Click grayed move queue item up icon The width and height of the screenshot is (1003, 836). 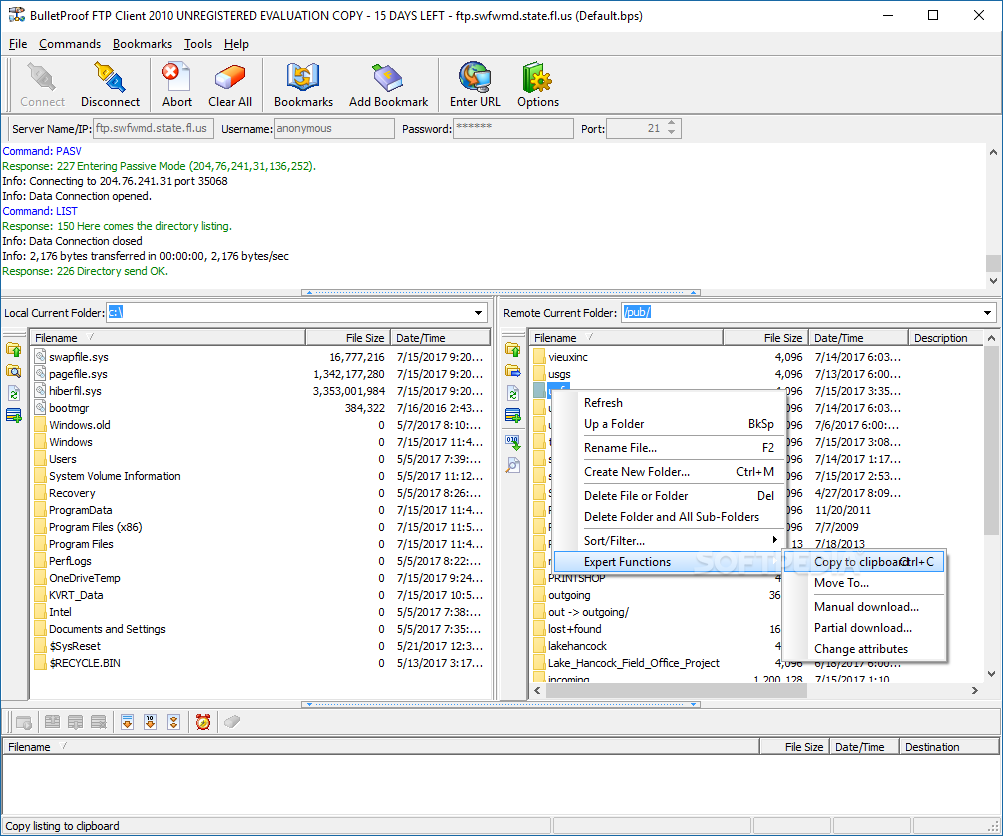(52, 722)
